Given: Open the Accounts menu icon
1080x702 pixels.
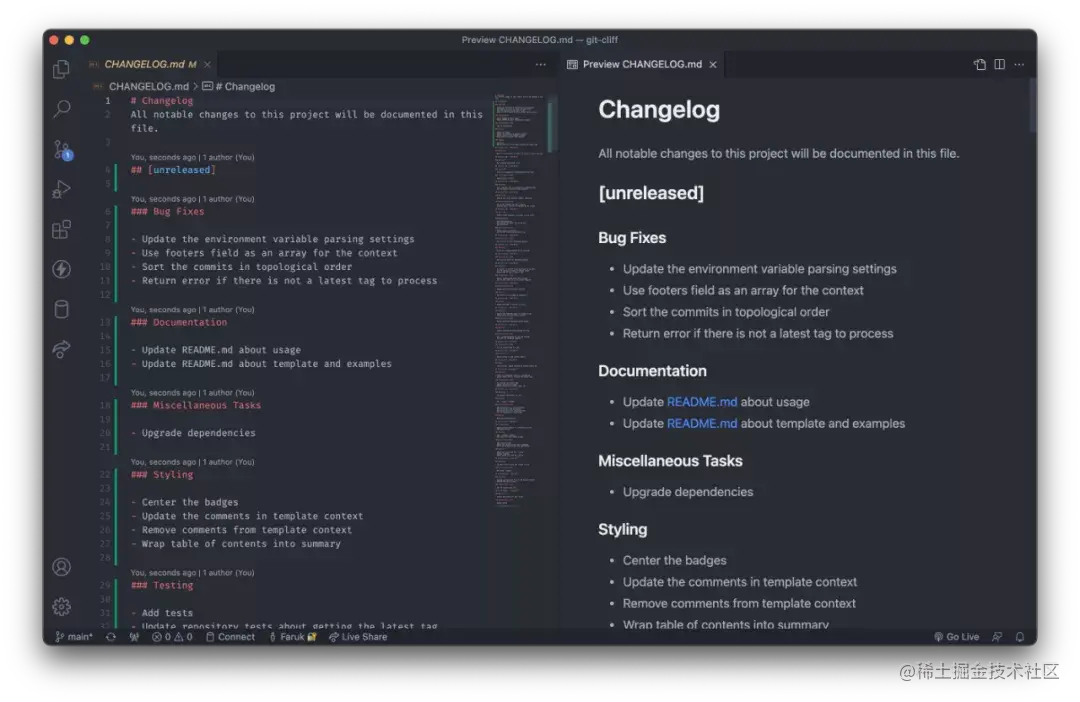Looking at the screenshot, I should click(61, 566).
